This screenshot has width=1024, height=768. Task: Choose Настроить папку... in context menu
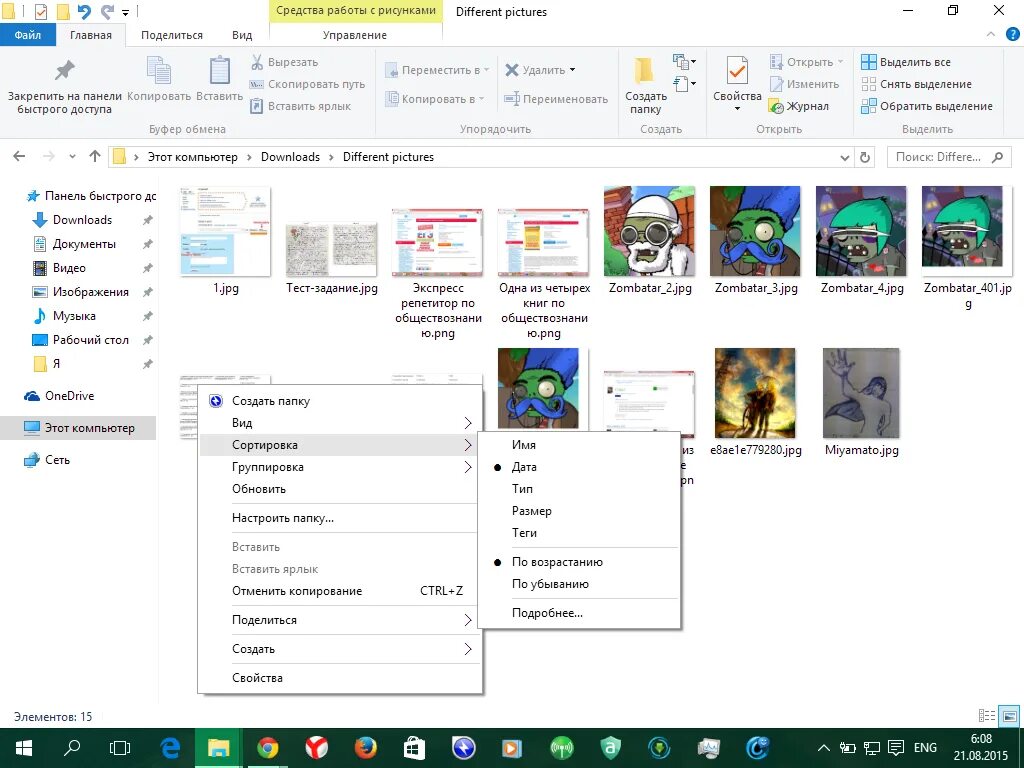(283, 518)
